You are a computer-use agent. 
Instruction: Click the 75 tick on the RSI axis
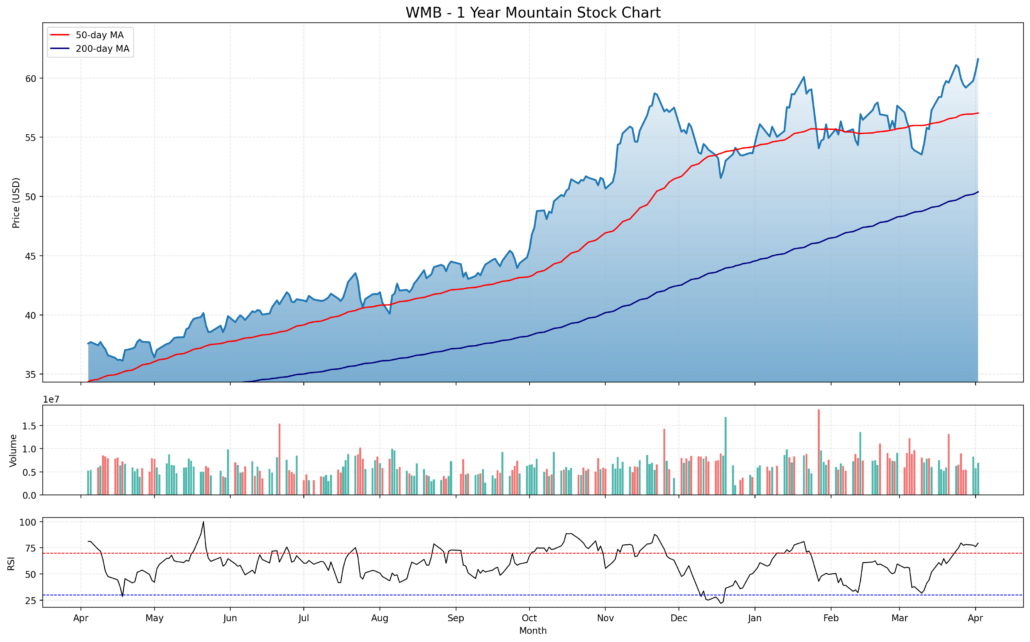click(x=30, y=548)
